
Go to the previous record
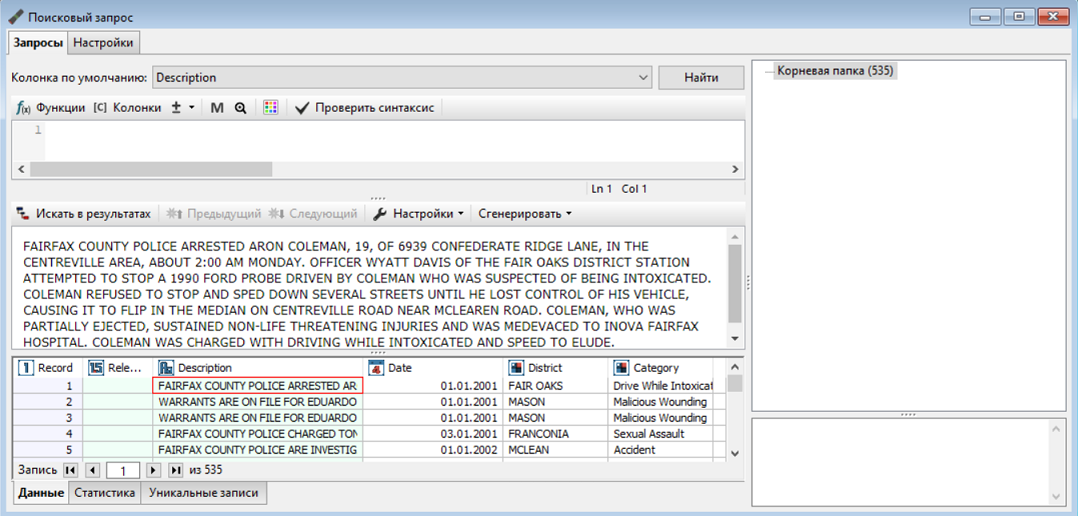coord(94,471)
